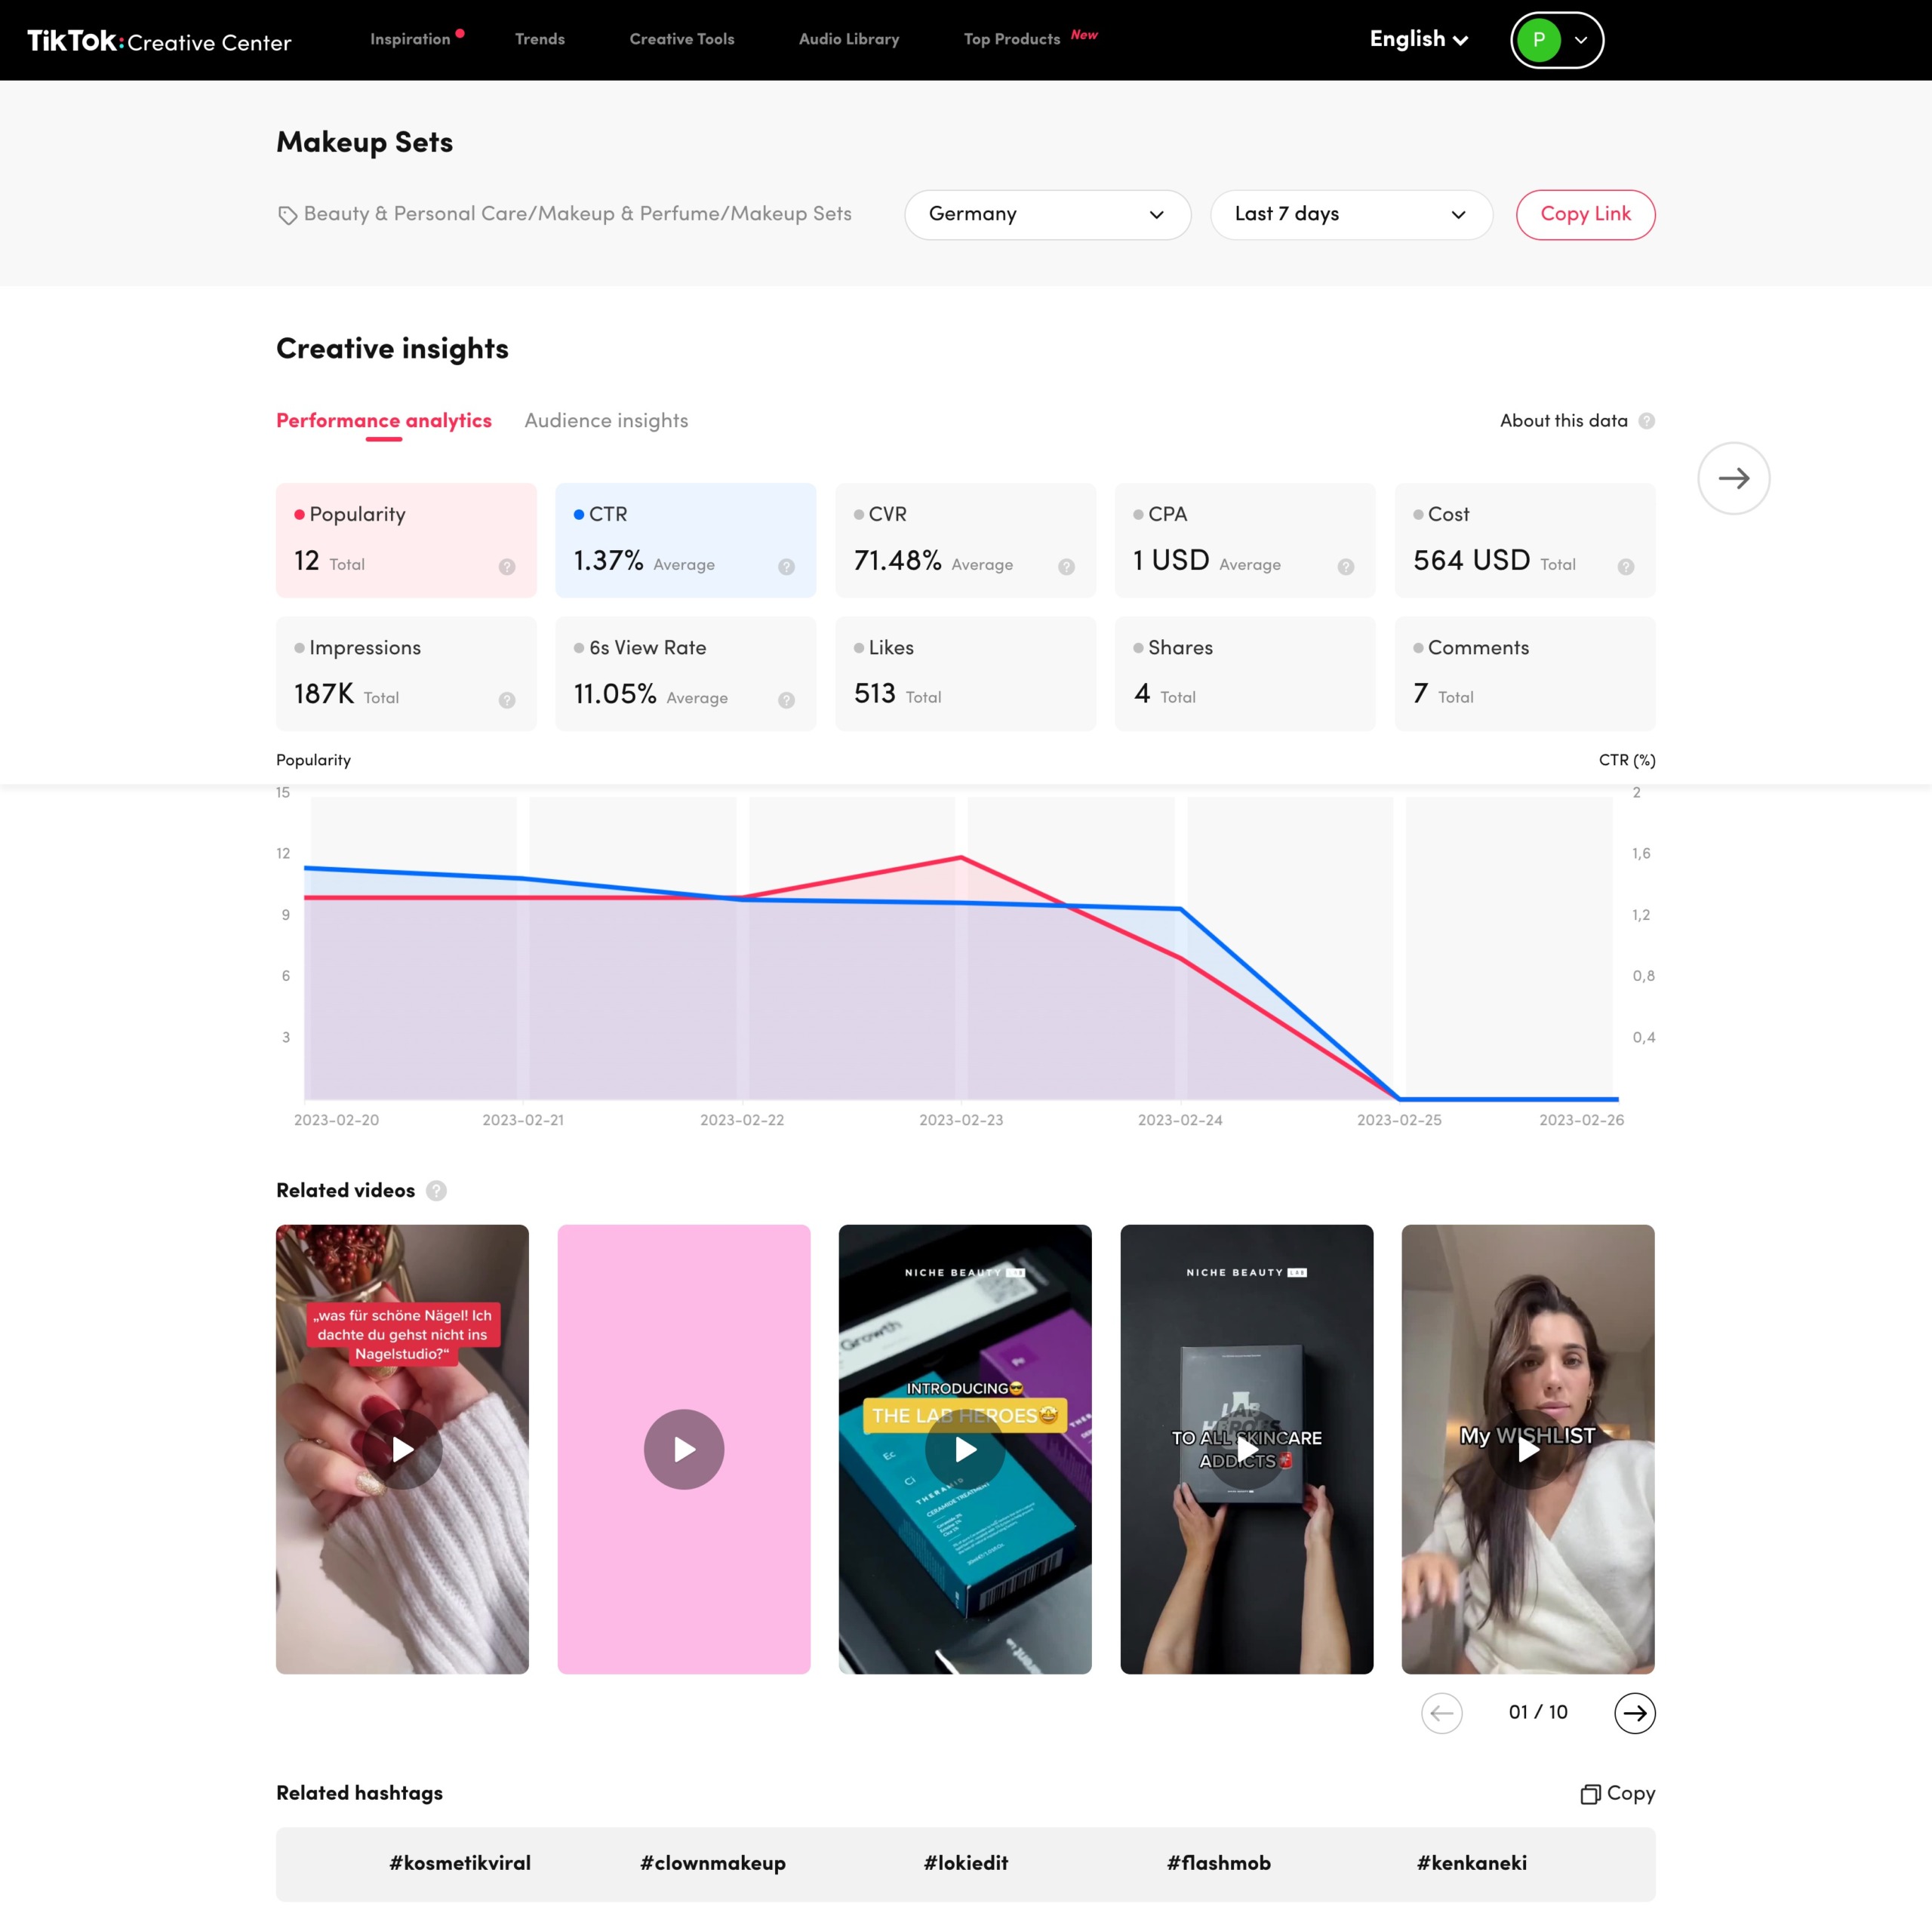Image resolution: width=1932 pixels, height=1925 pixels.
Task: Click the Comments metric card
Action: pos(1524,673)
